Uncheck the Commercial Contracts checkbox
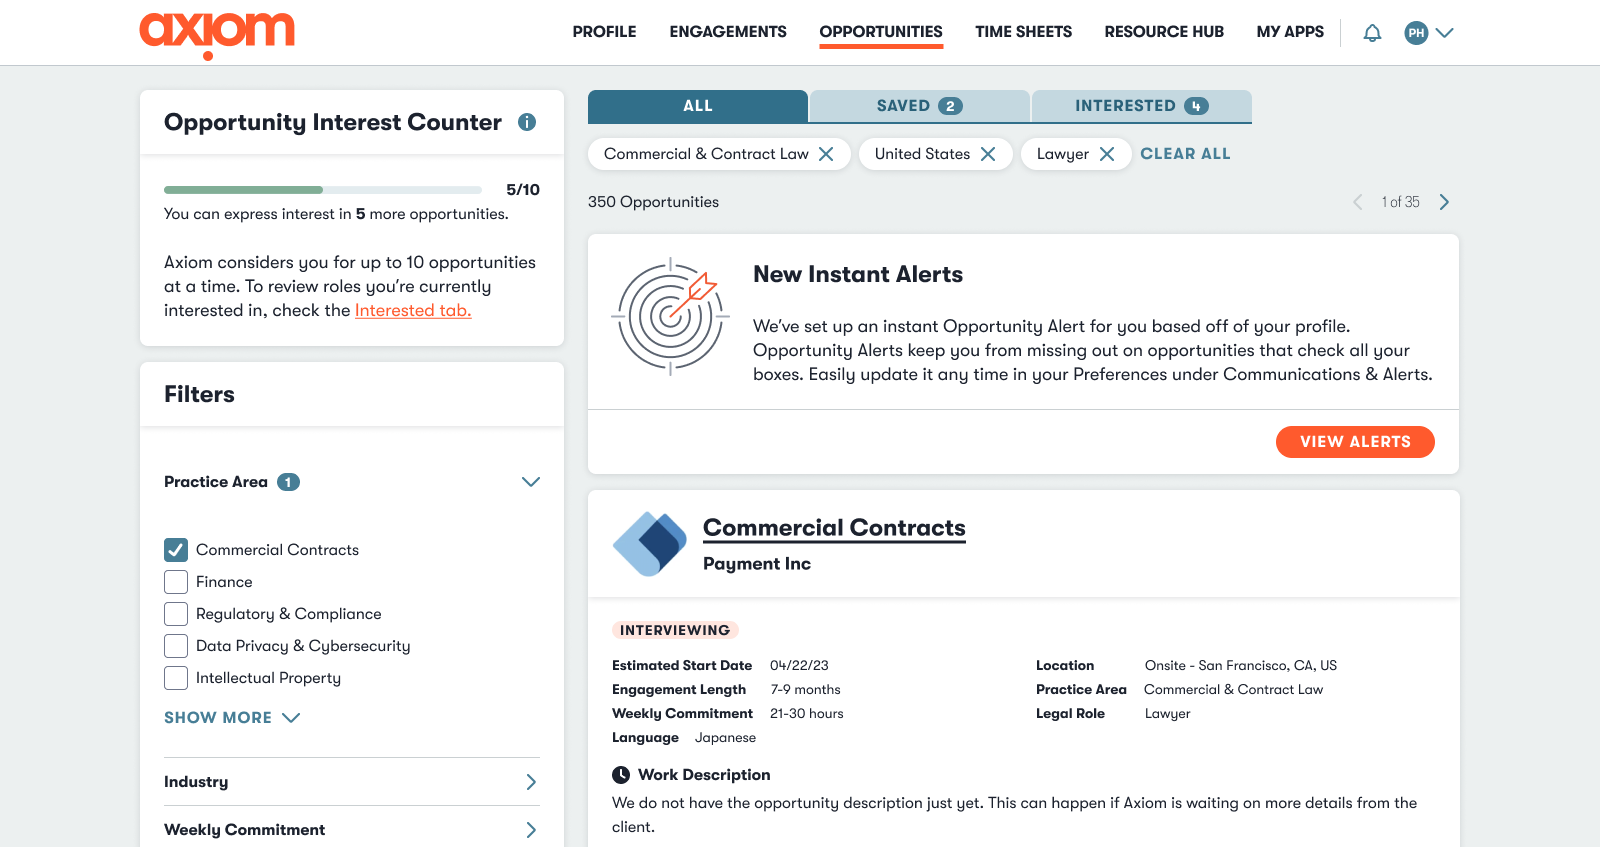 tap(176, 550)
